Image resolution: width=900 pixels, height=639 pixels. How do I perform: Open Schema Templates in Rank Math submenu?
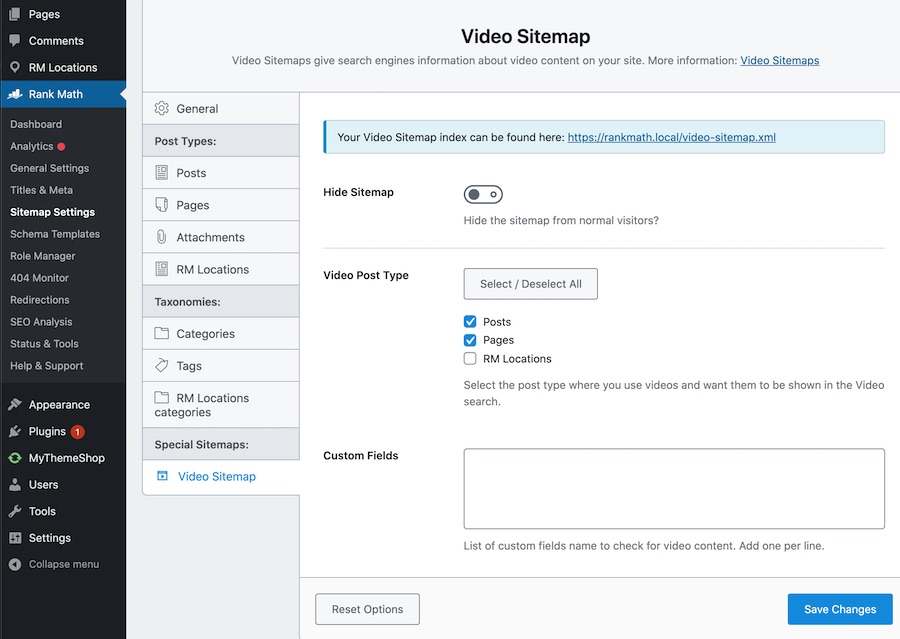coord(55,234)
